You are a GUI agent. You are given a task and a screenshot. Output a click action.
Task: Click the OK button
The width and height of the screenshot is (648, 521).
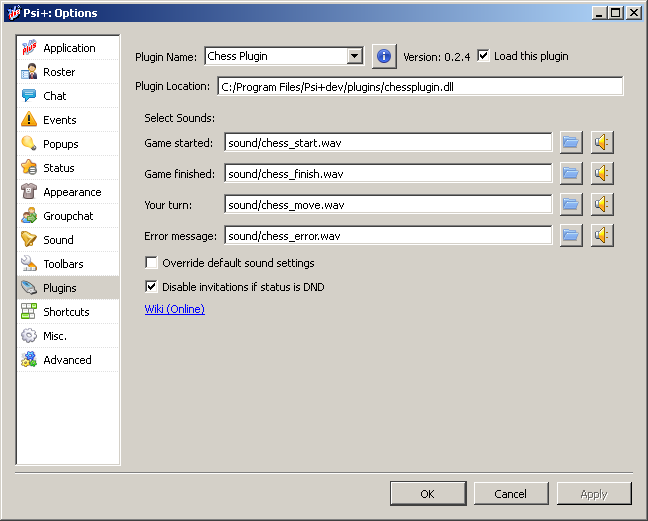point(427,493)
